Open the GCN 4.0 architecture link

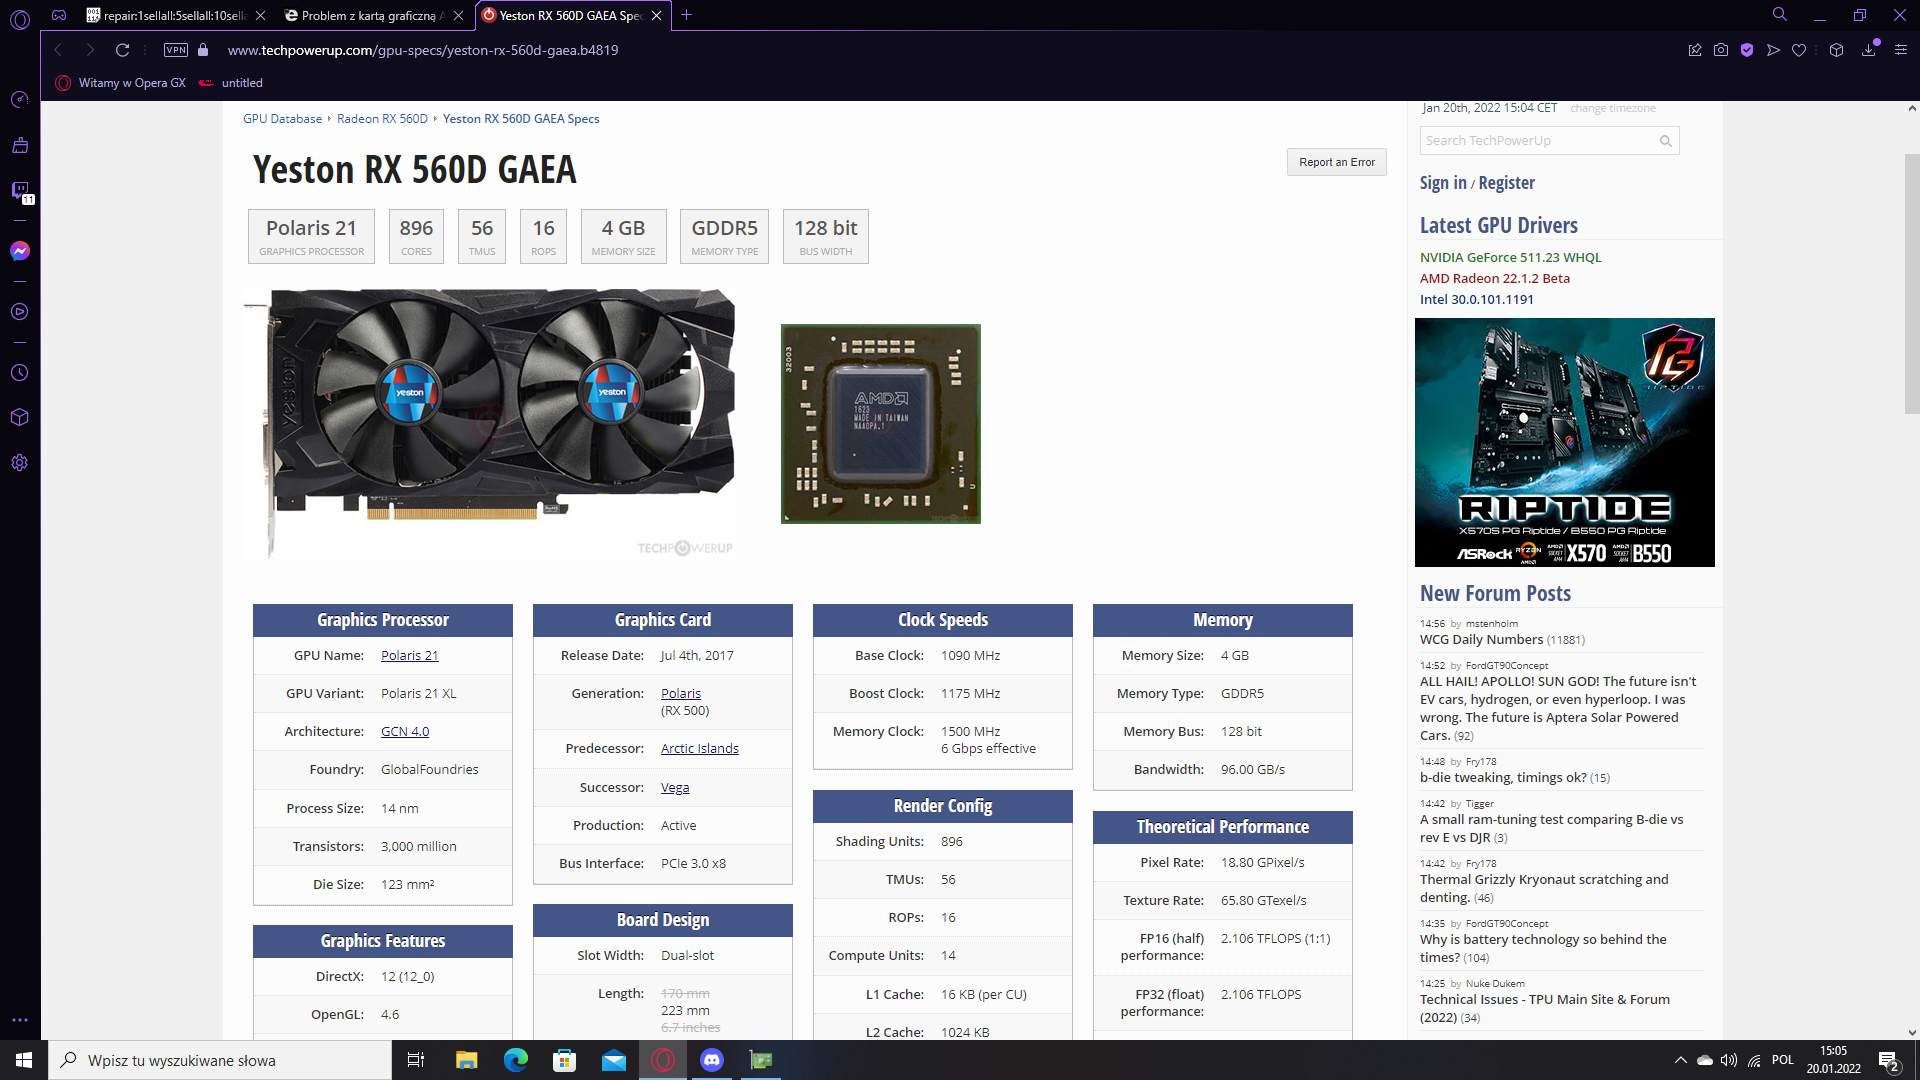(405, 732)
